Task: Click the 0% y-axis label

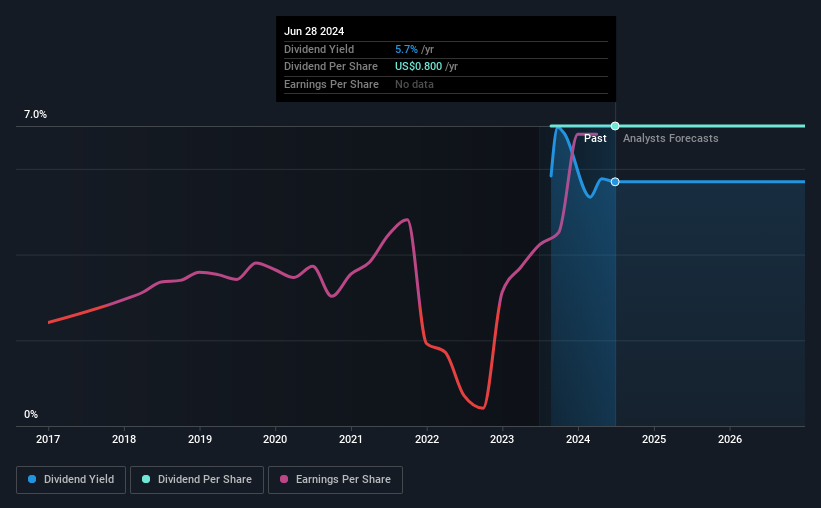Action: [x=31, y=414]
